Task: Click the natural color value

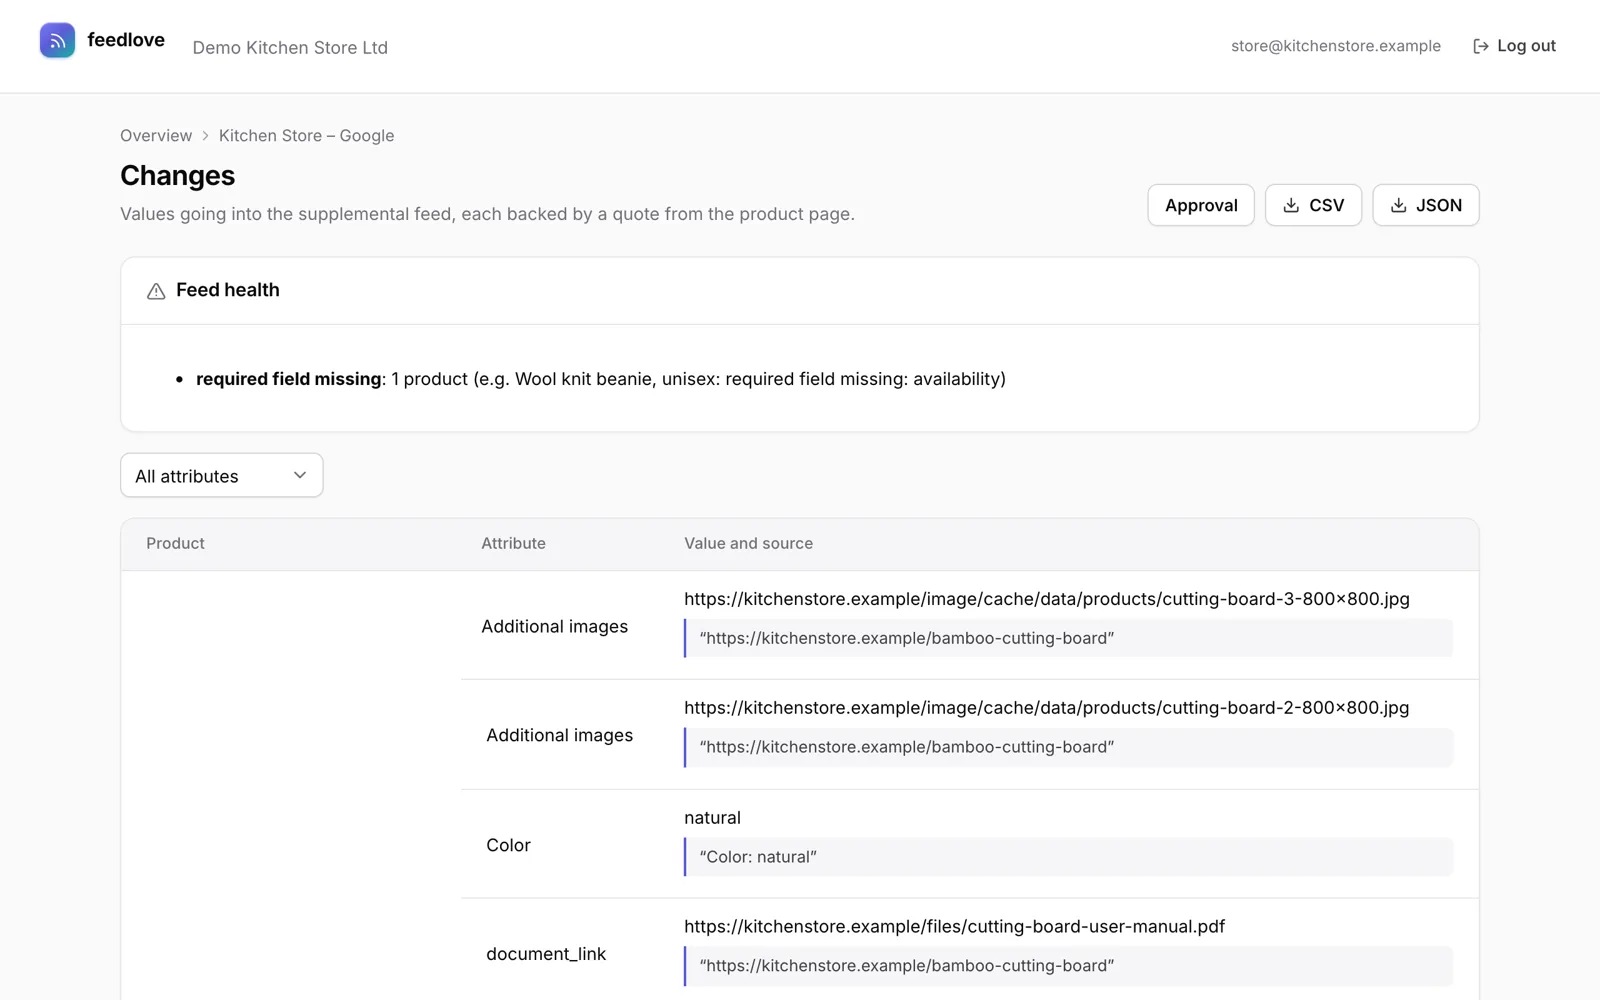Action: tap(712, 818)
